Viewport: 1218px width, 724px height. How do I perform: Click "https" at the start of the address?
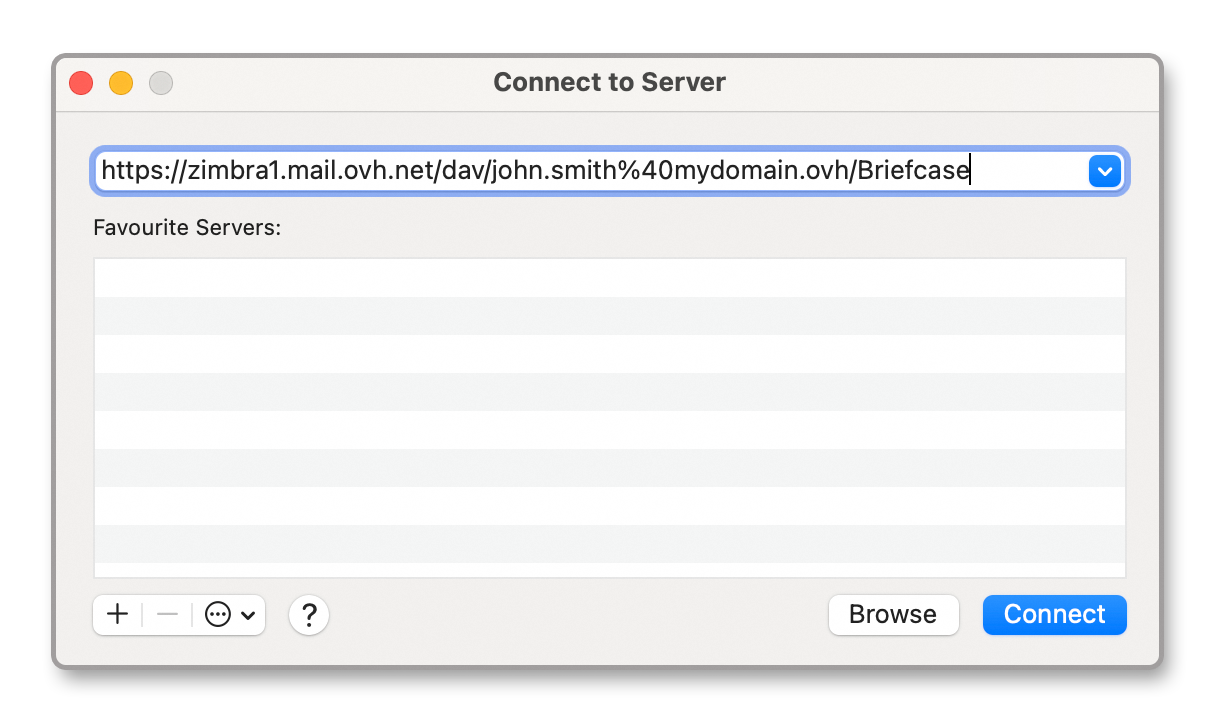128,171
